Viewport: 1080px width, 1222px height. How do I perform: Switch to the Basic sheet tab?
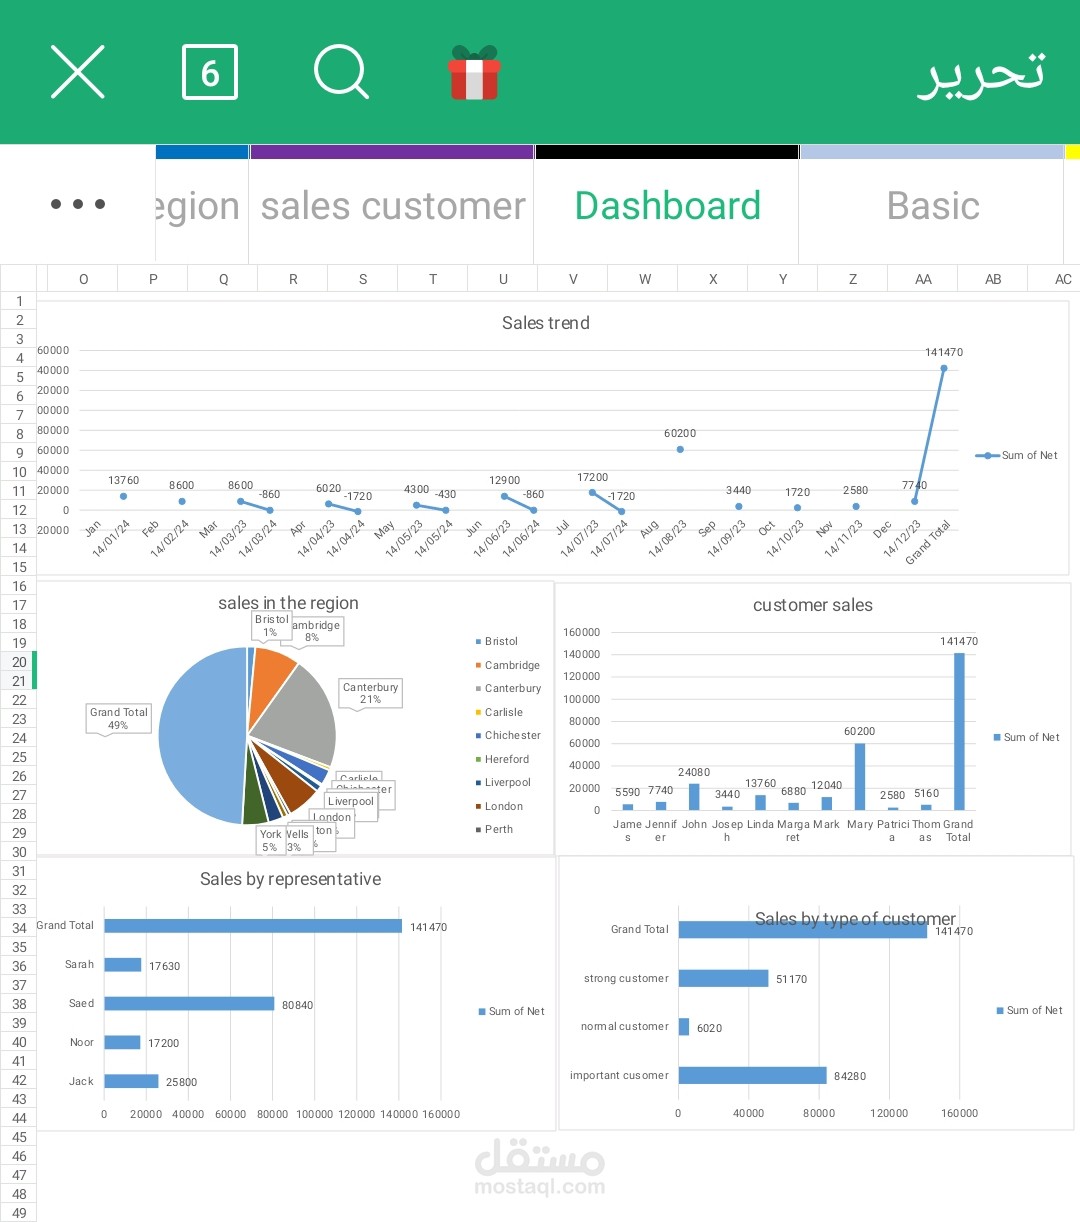click(932, 206)
